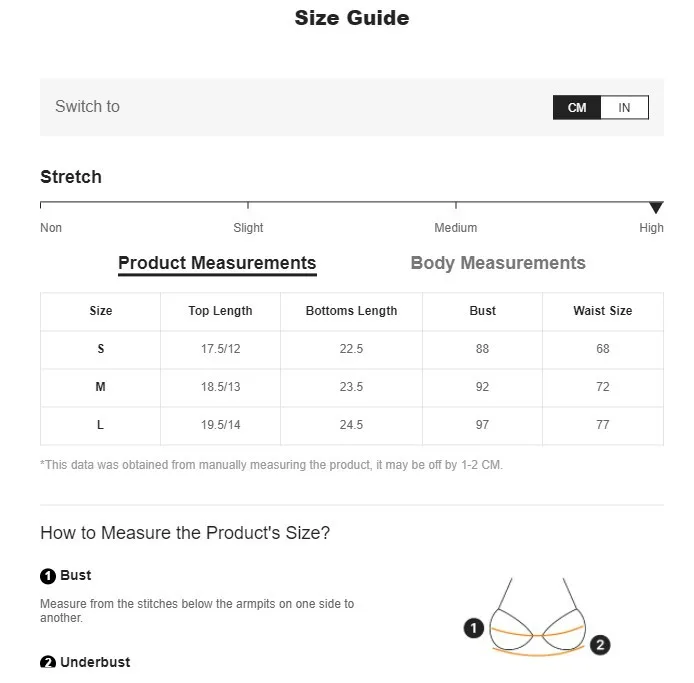The width and height of the screenshot is (694, 683).
Task: Click the Waist Size column header
Action: point(602,311)
